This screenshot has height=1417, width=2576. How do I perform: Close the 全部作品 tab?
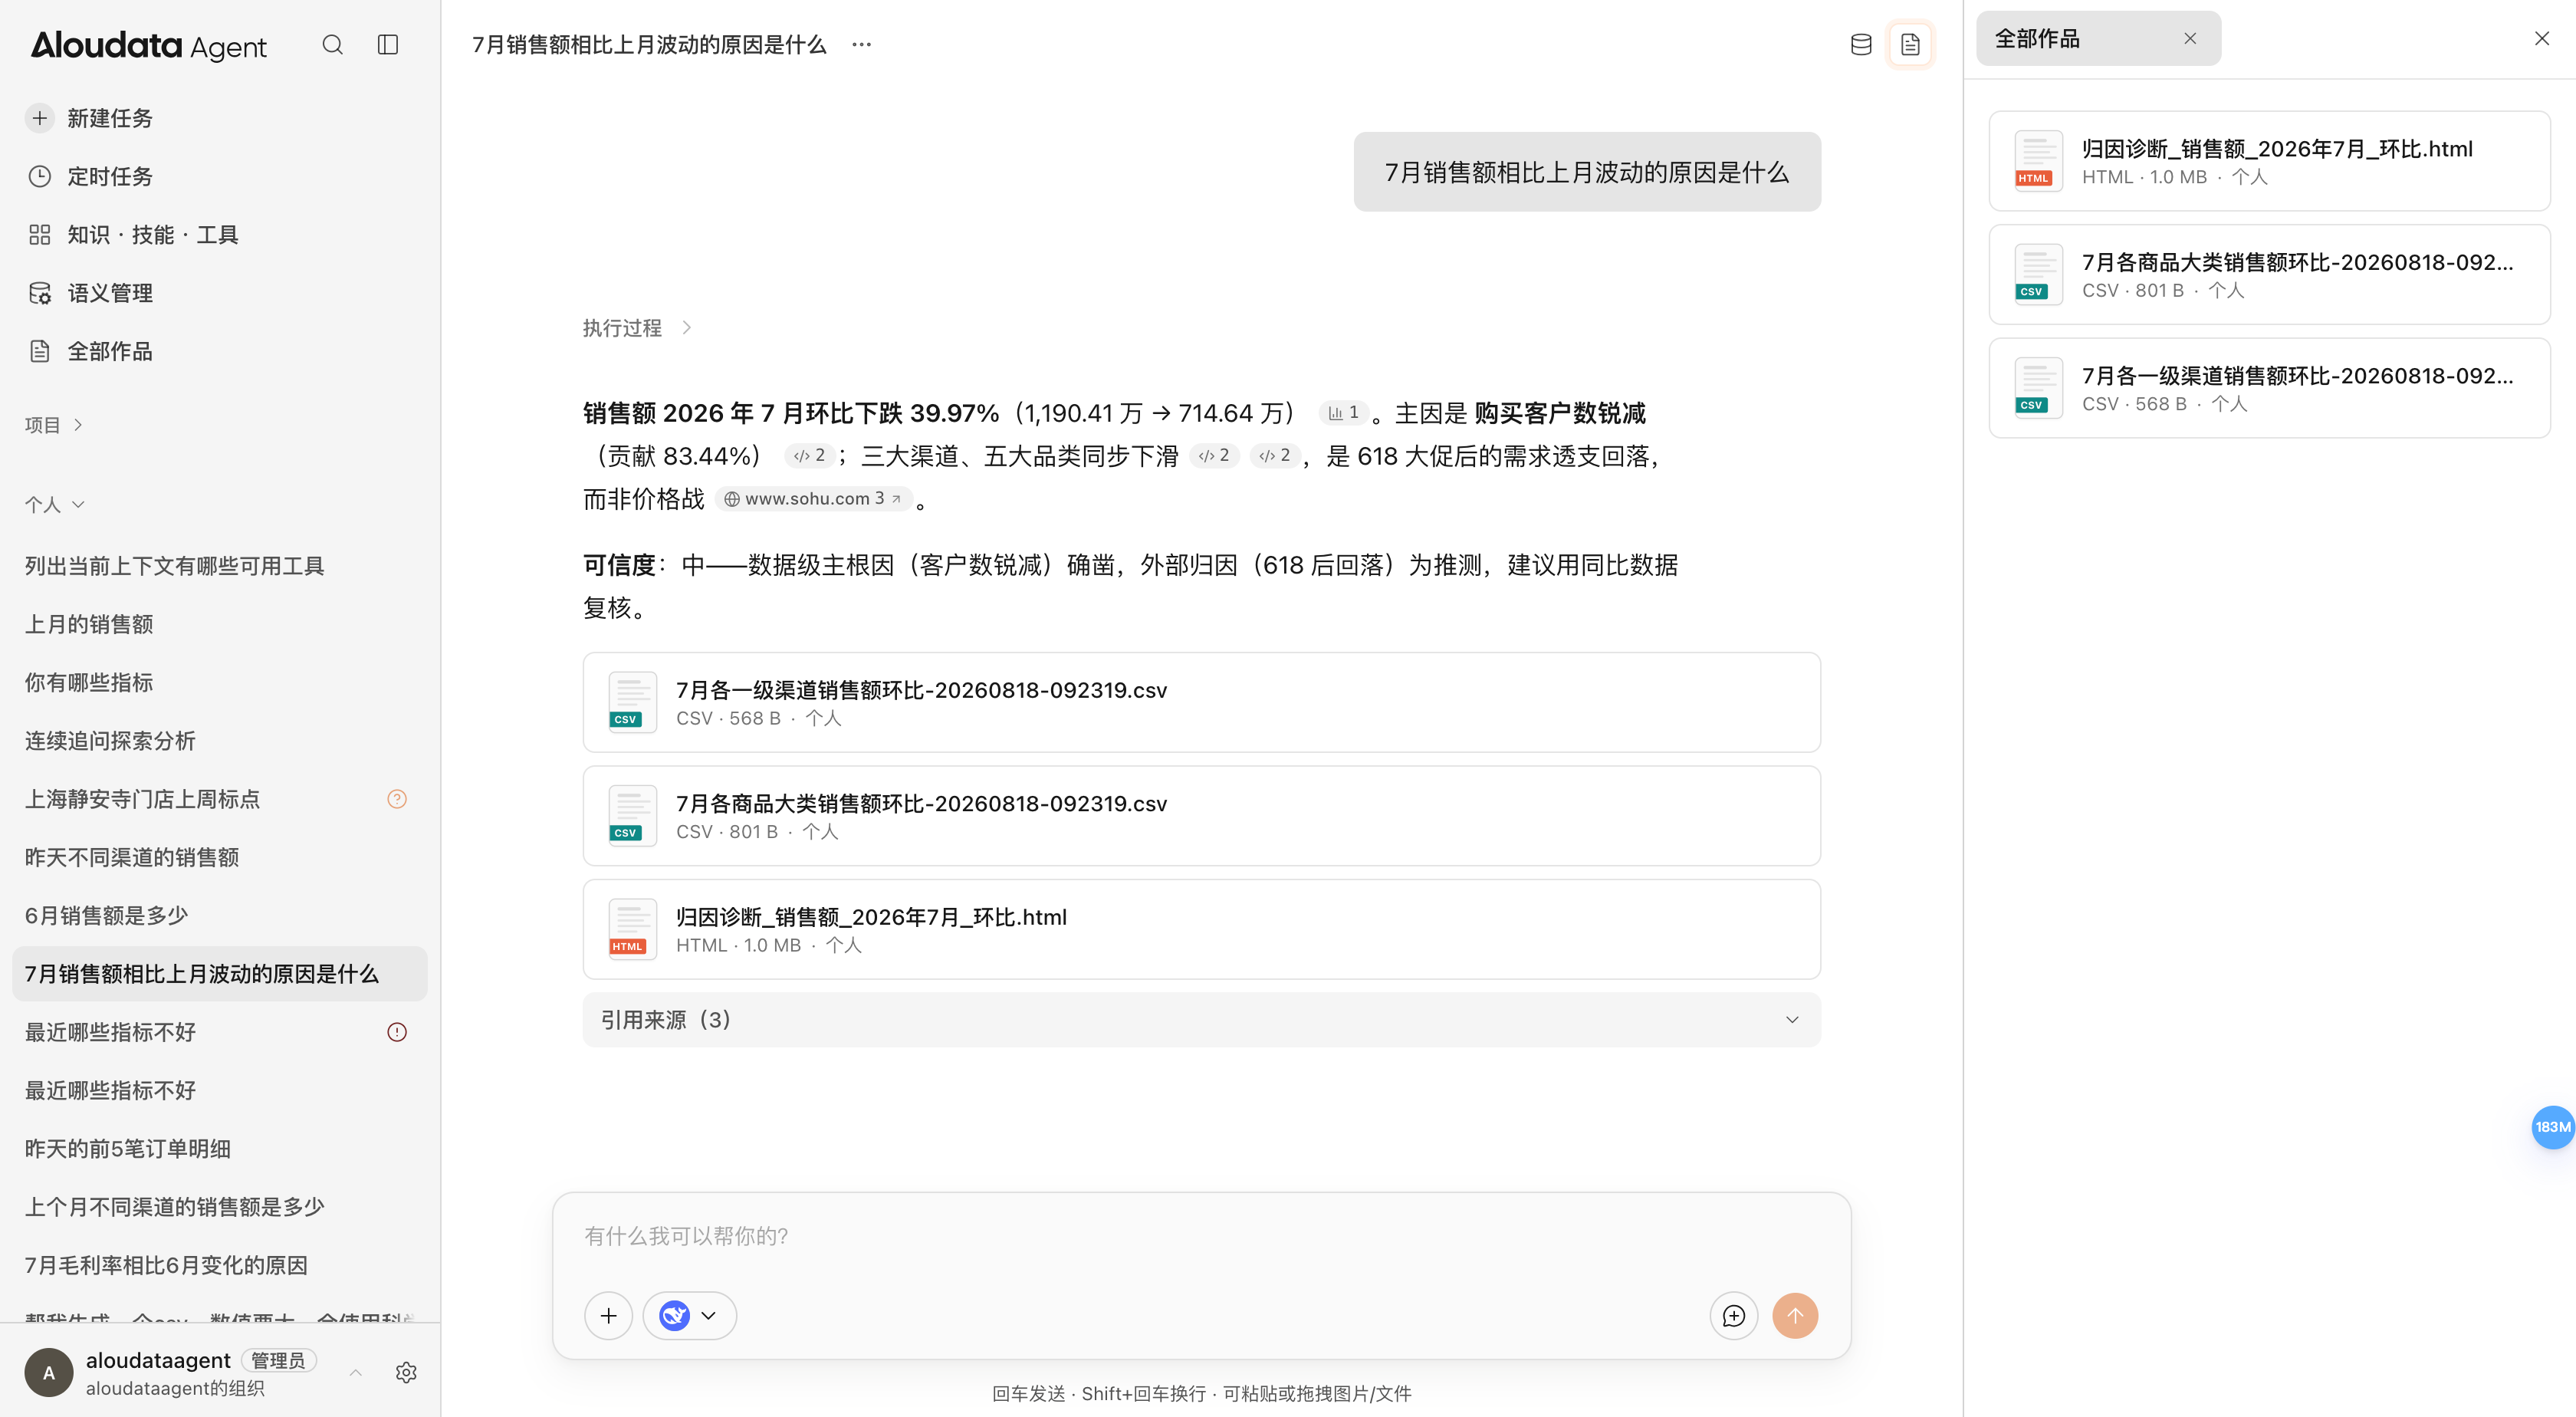click(2190, 39)
